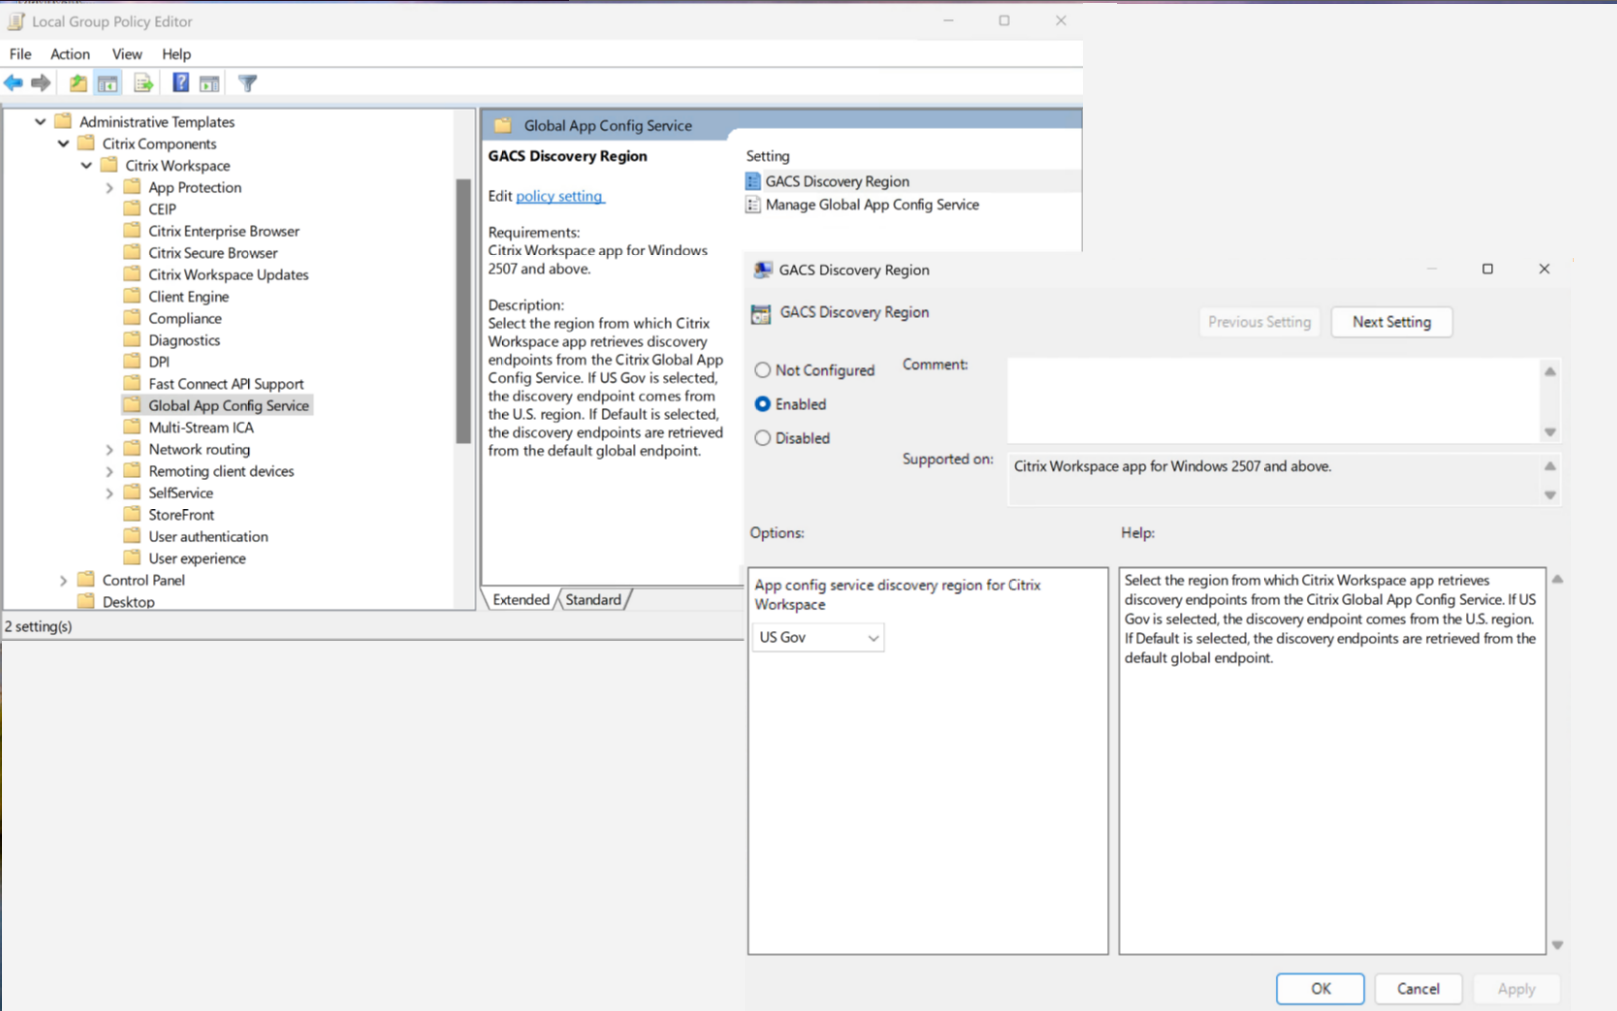Expand the App Protection tree folder

click(110, 188)
